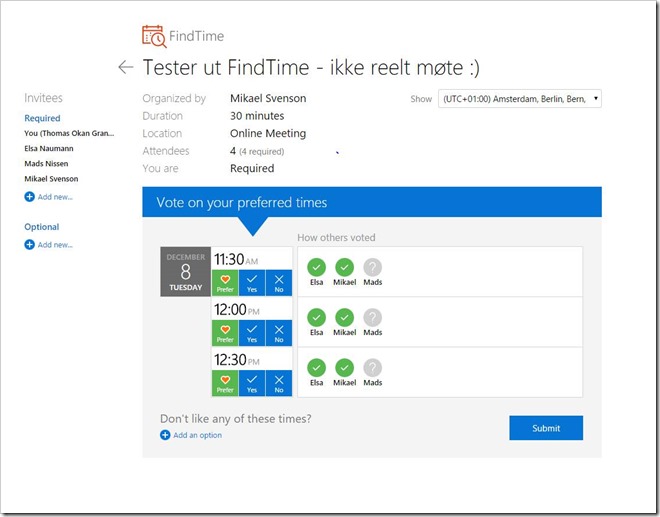
Task: Click Mads' pending vote icon for 12:00 PM
Action: point(373,317)
